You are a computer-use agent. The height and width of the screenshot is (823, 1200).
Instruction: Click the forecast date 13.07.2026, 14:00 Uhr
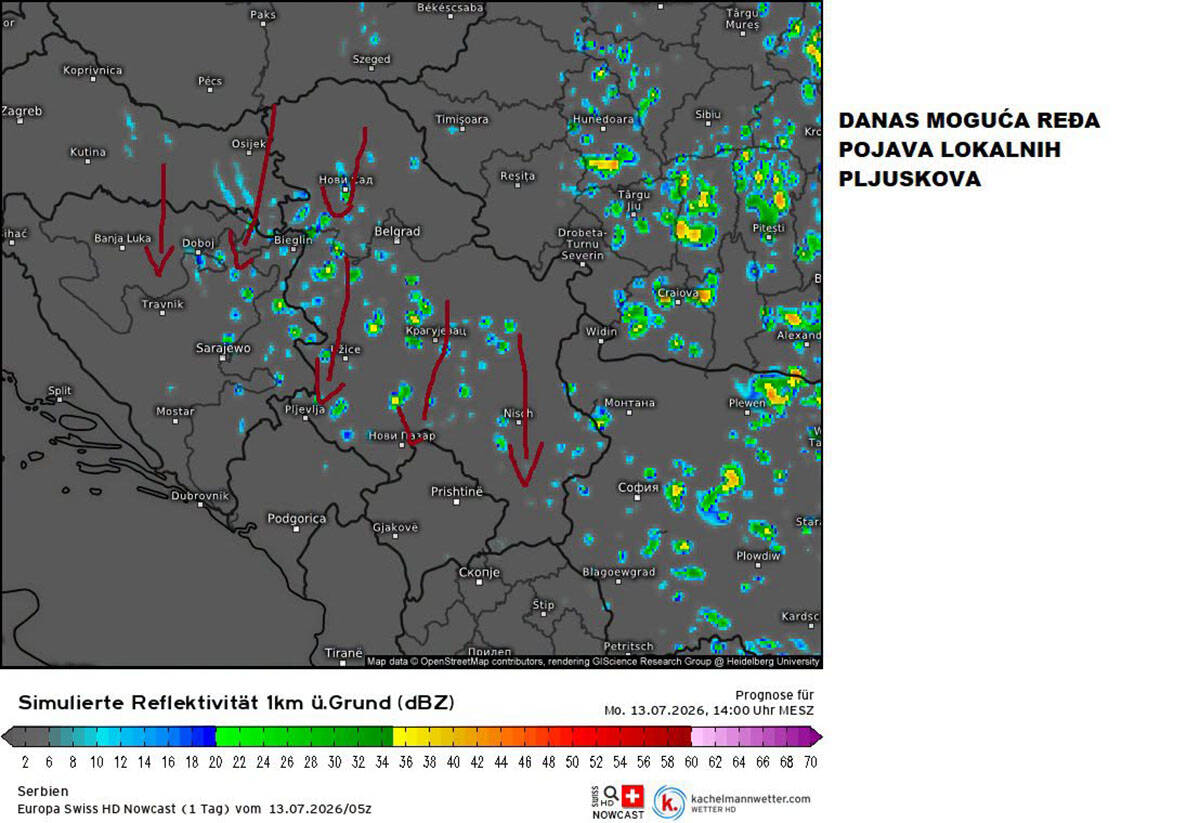[708, 711]
